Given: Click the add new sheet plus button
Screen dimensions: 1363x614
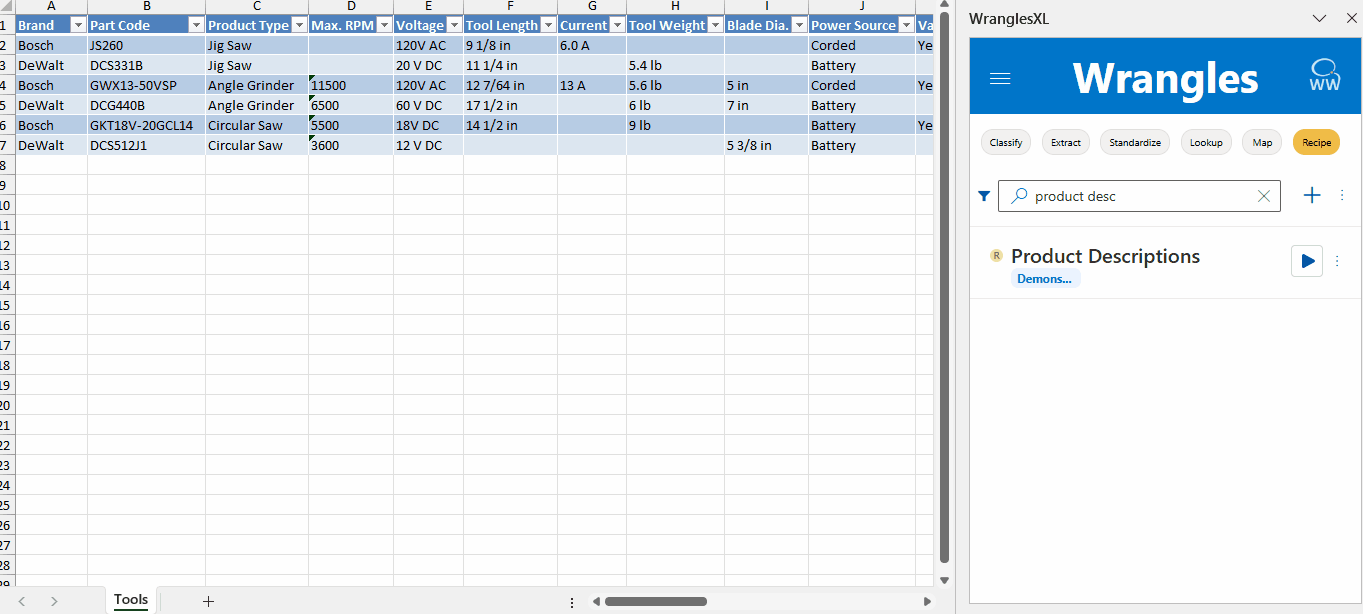Looking at the screenshot, I should 208,600.
